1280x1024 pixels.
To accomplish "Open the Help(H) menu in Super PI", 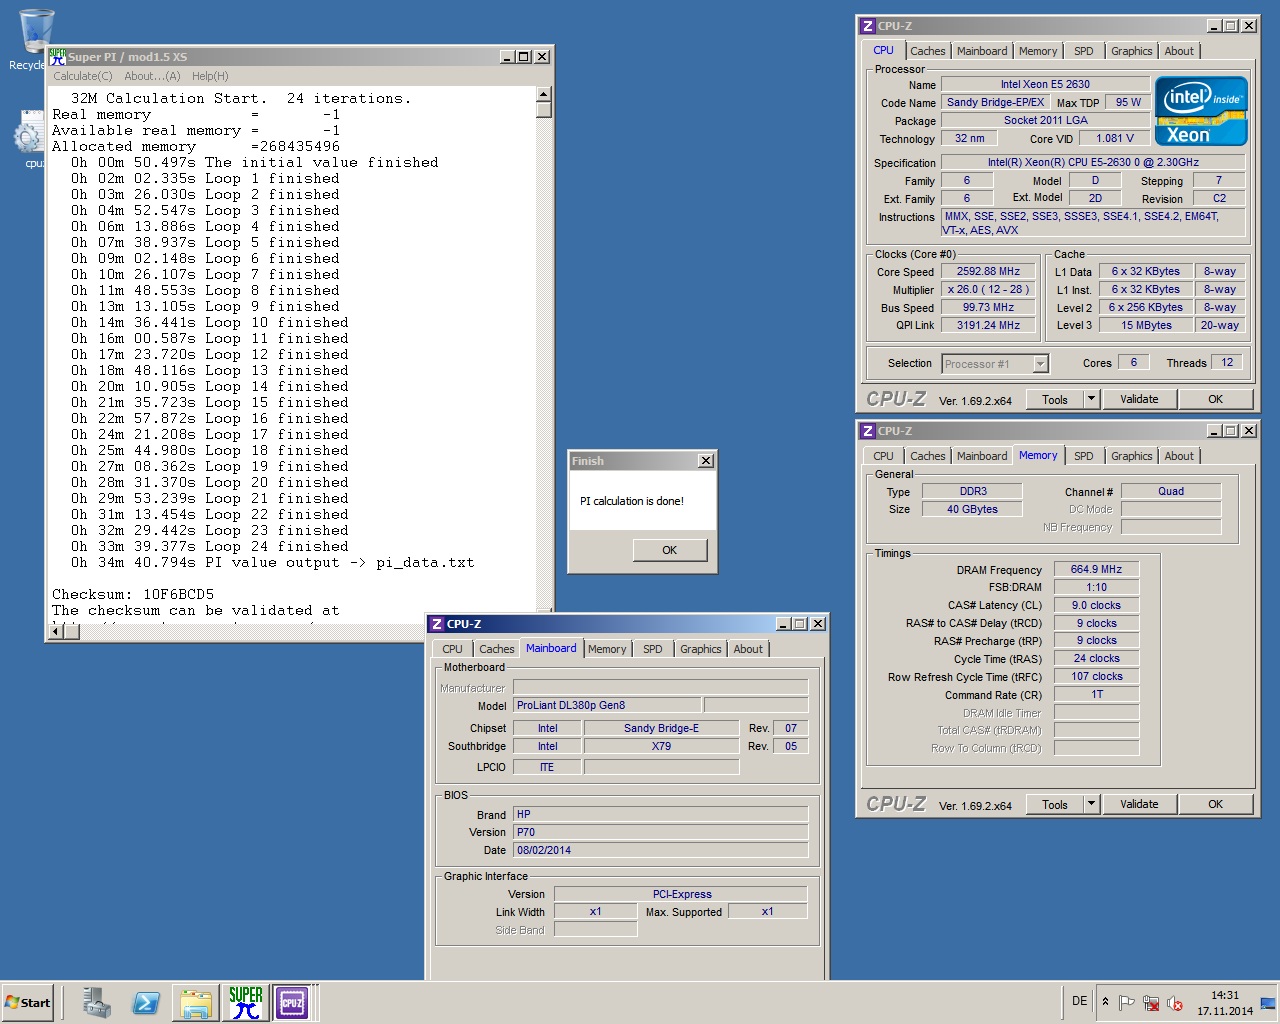I will (x=210, y=76).
